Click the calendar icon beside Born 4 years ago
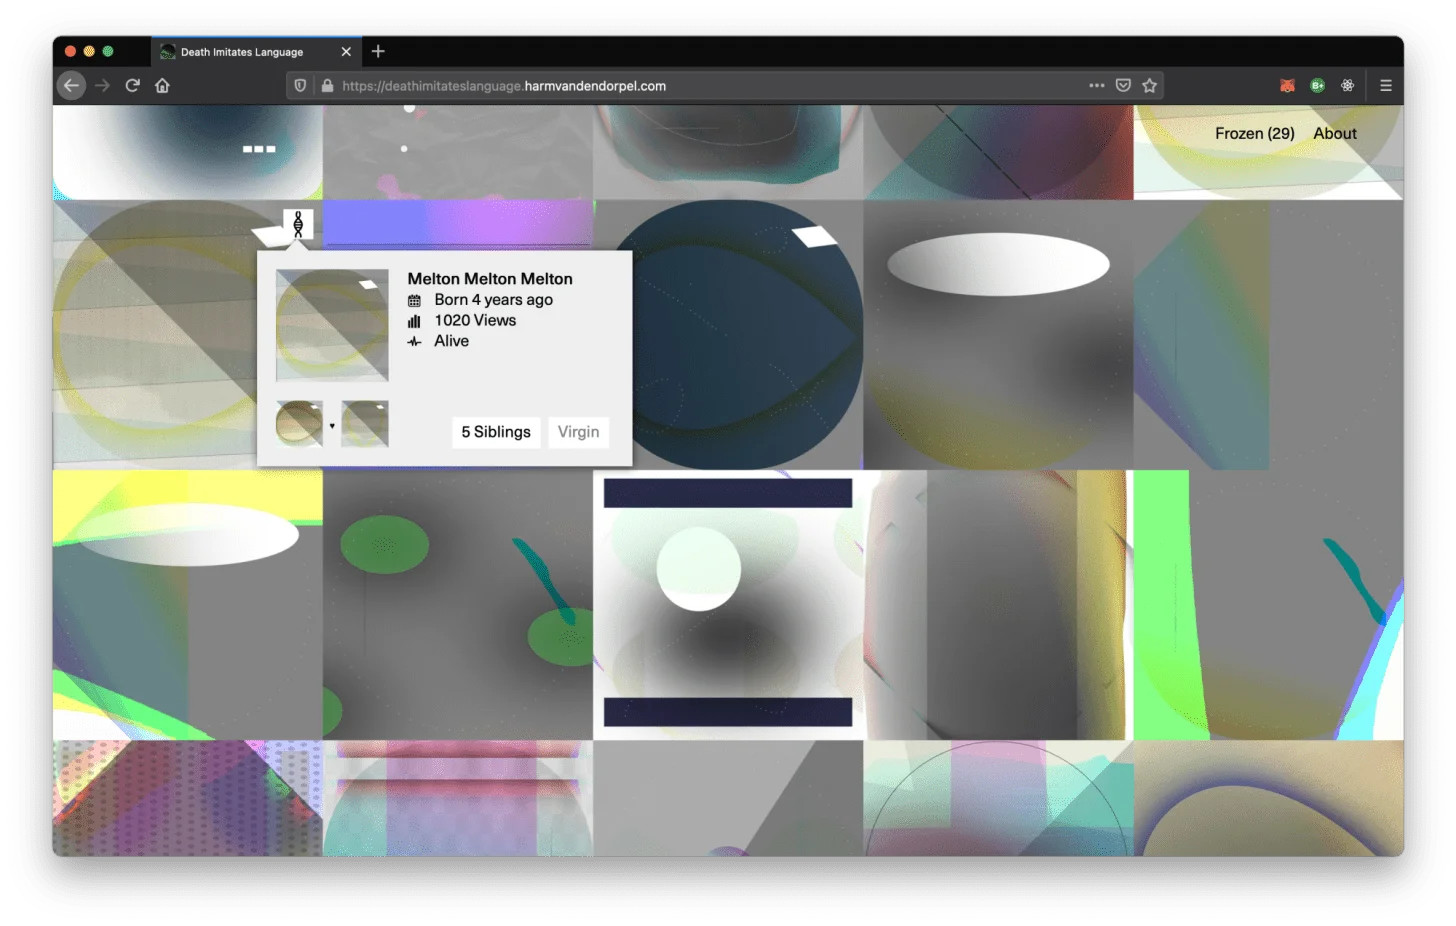 pyautogui.click(x=414, y=301)
